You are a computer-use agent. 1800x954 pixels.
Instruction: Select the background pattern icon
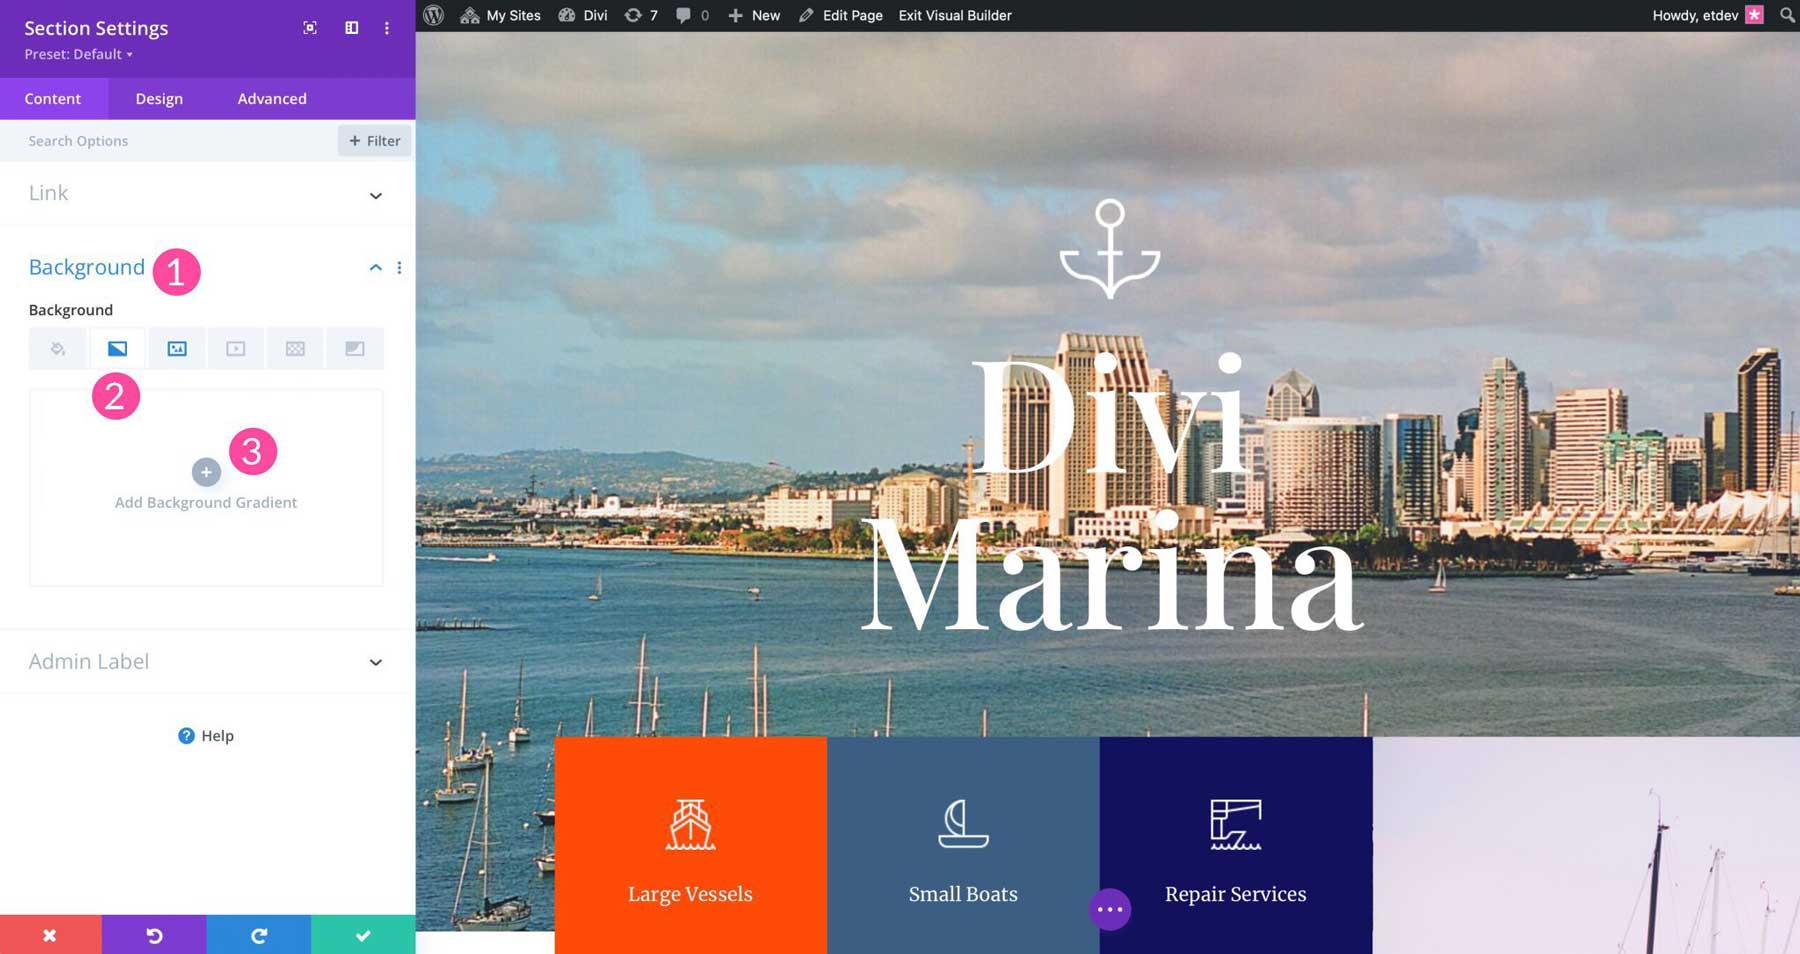pos(295,348)
